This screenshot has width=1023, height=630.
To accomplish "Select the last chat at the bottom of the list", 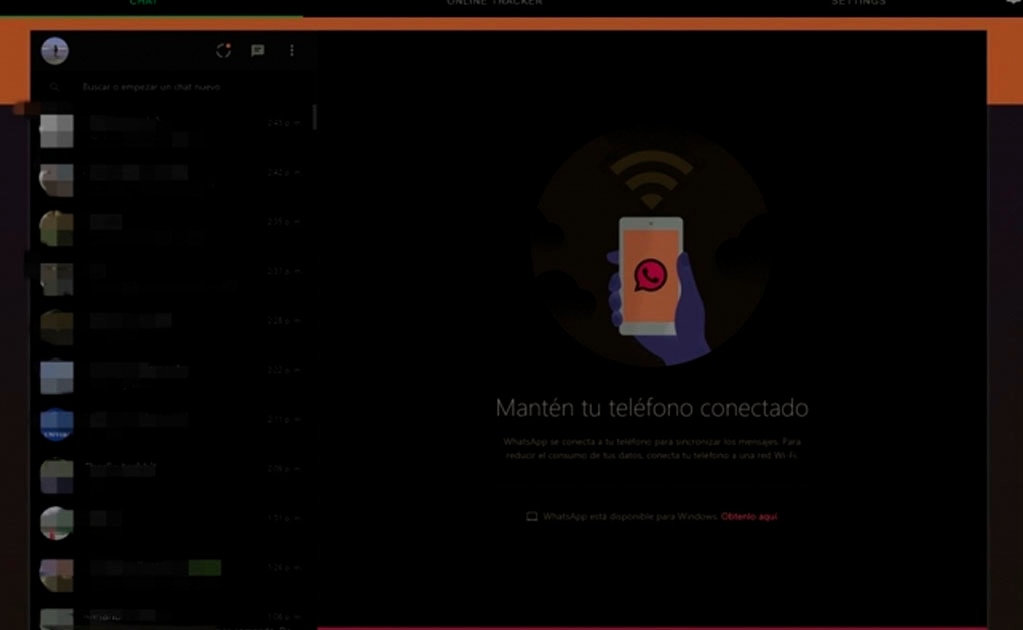I will (x=170, y=618).
